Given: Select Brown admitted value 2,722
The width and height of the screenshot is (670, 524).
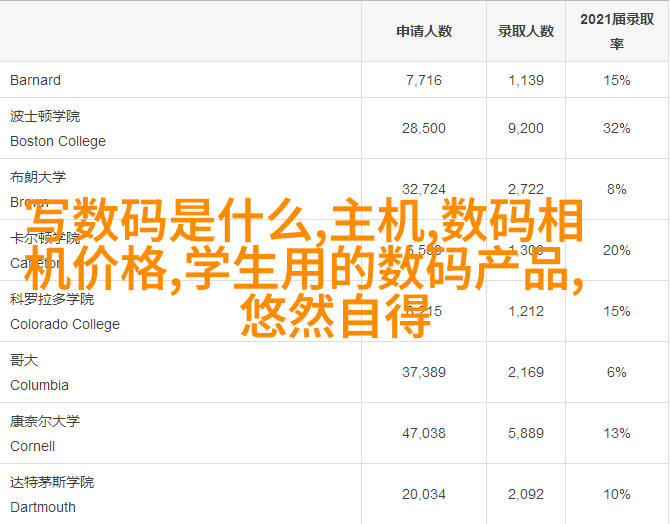Looking at the screenshot, I should 526,189.
